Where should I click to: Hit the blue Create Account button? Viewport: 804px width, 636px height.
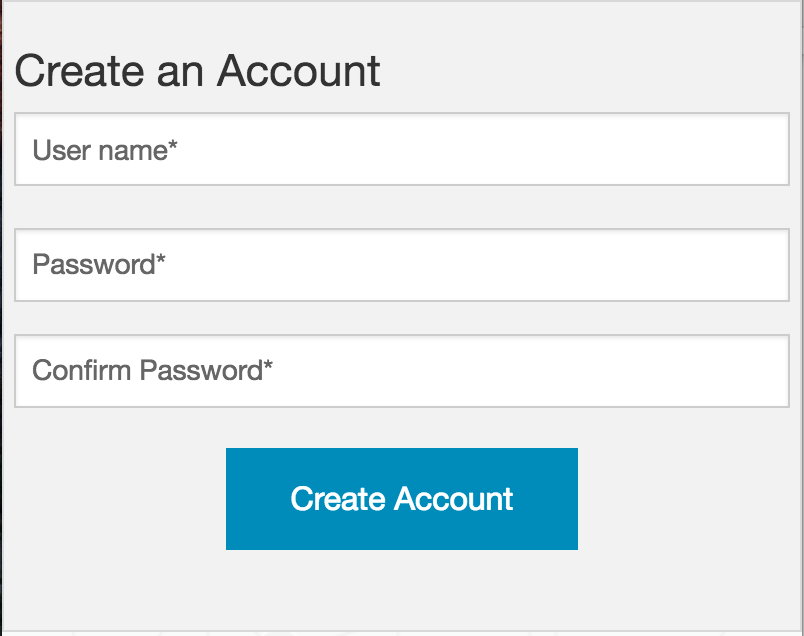401,498
